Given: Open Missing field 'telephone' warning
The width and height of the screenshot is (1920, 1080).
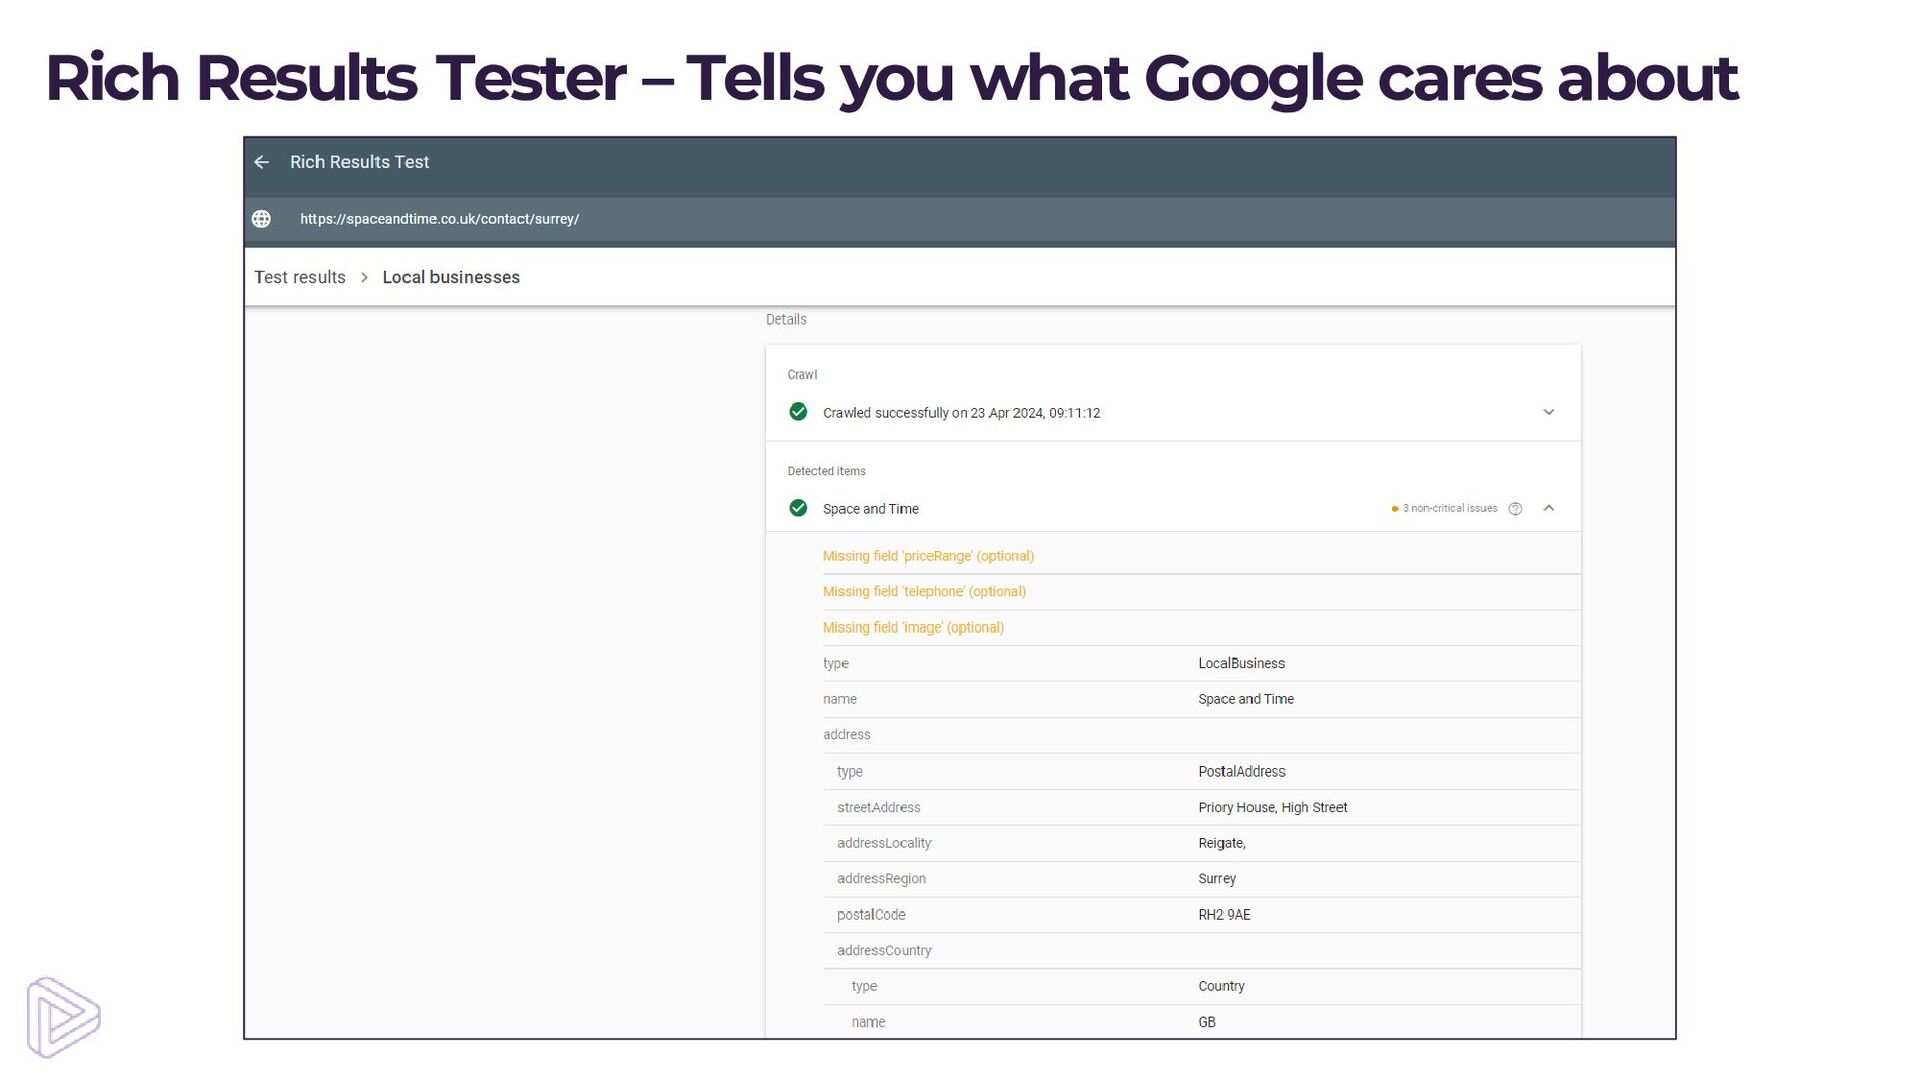Looking at the screenshot, I should 924,592.
